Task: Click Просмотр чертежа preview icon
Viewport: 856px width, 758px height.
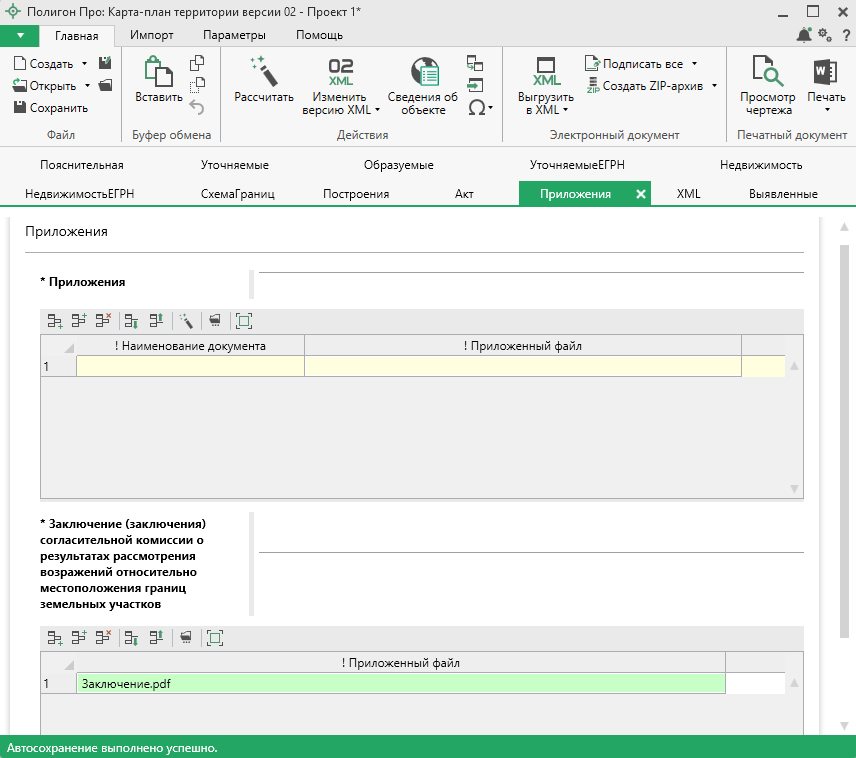Action: click(x=767, y=72)
